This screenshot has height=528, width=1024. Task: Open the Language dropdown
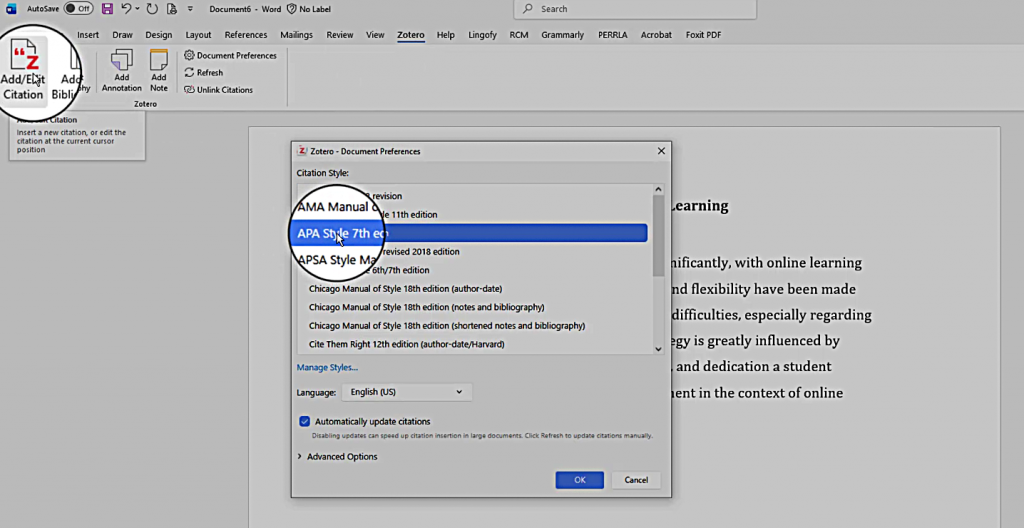tap(406, 392)
